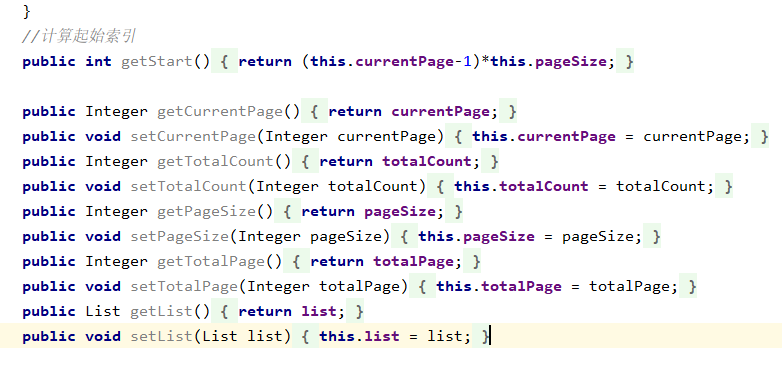The height and width of the screenshot is (372, 782).
Task: Click the number 1 in getStart expression
Action: (x=467, y=61)
